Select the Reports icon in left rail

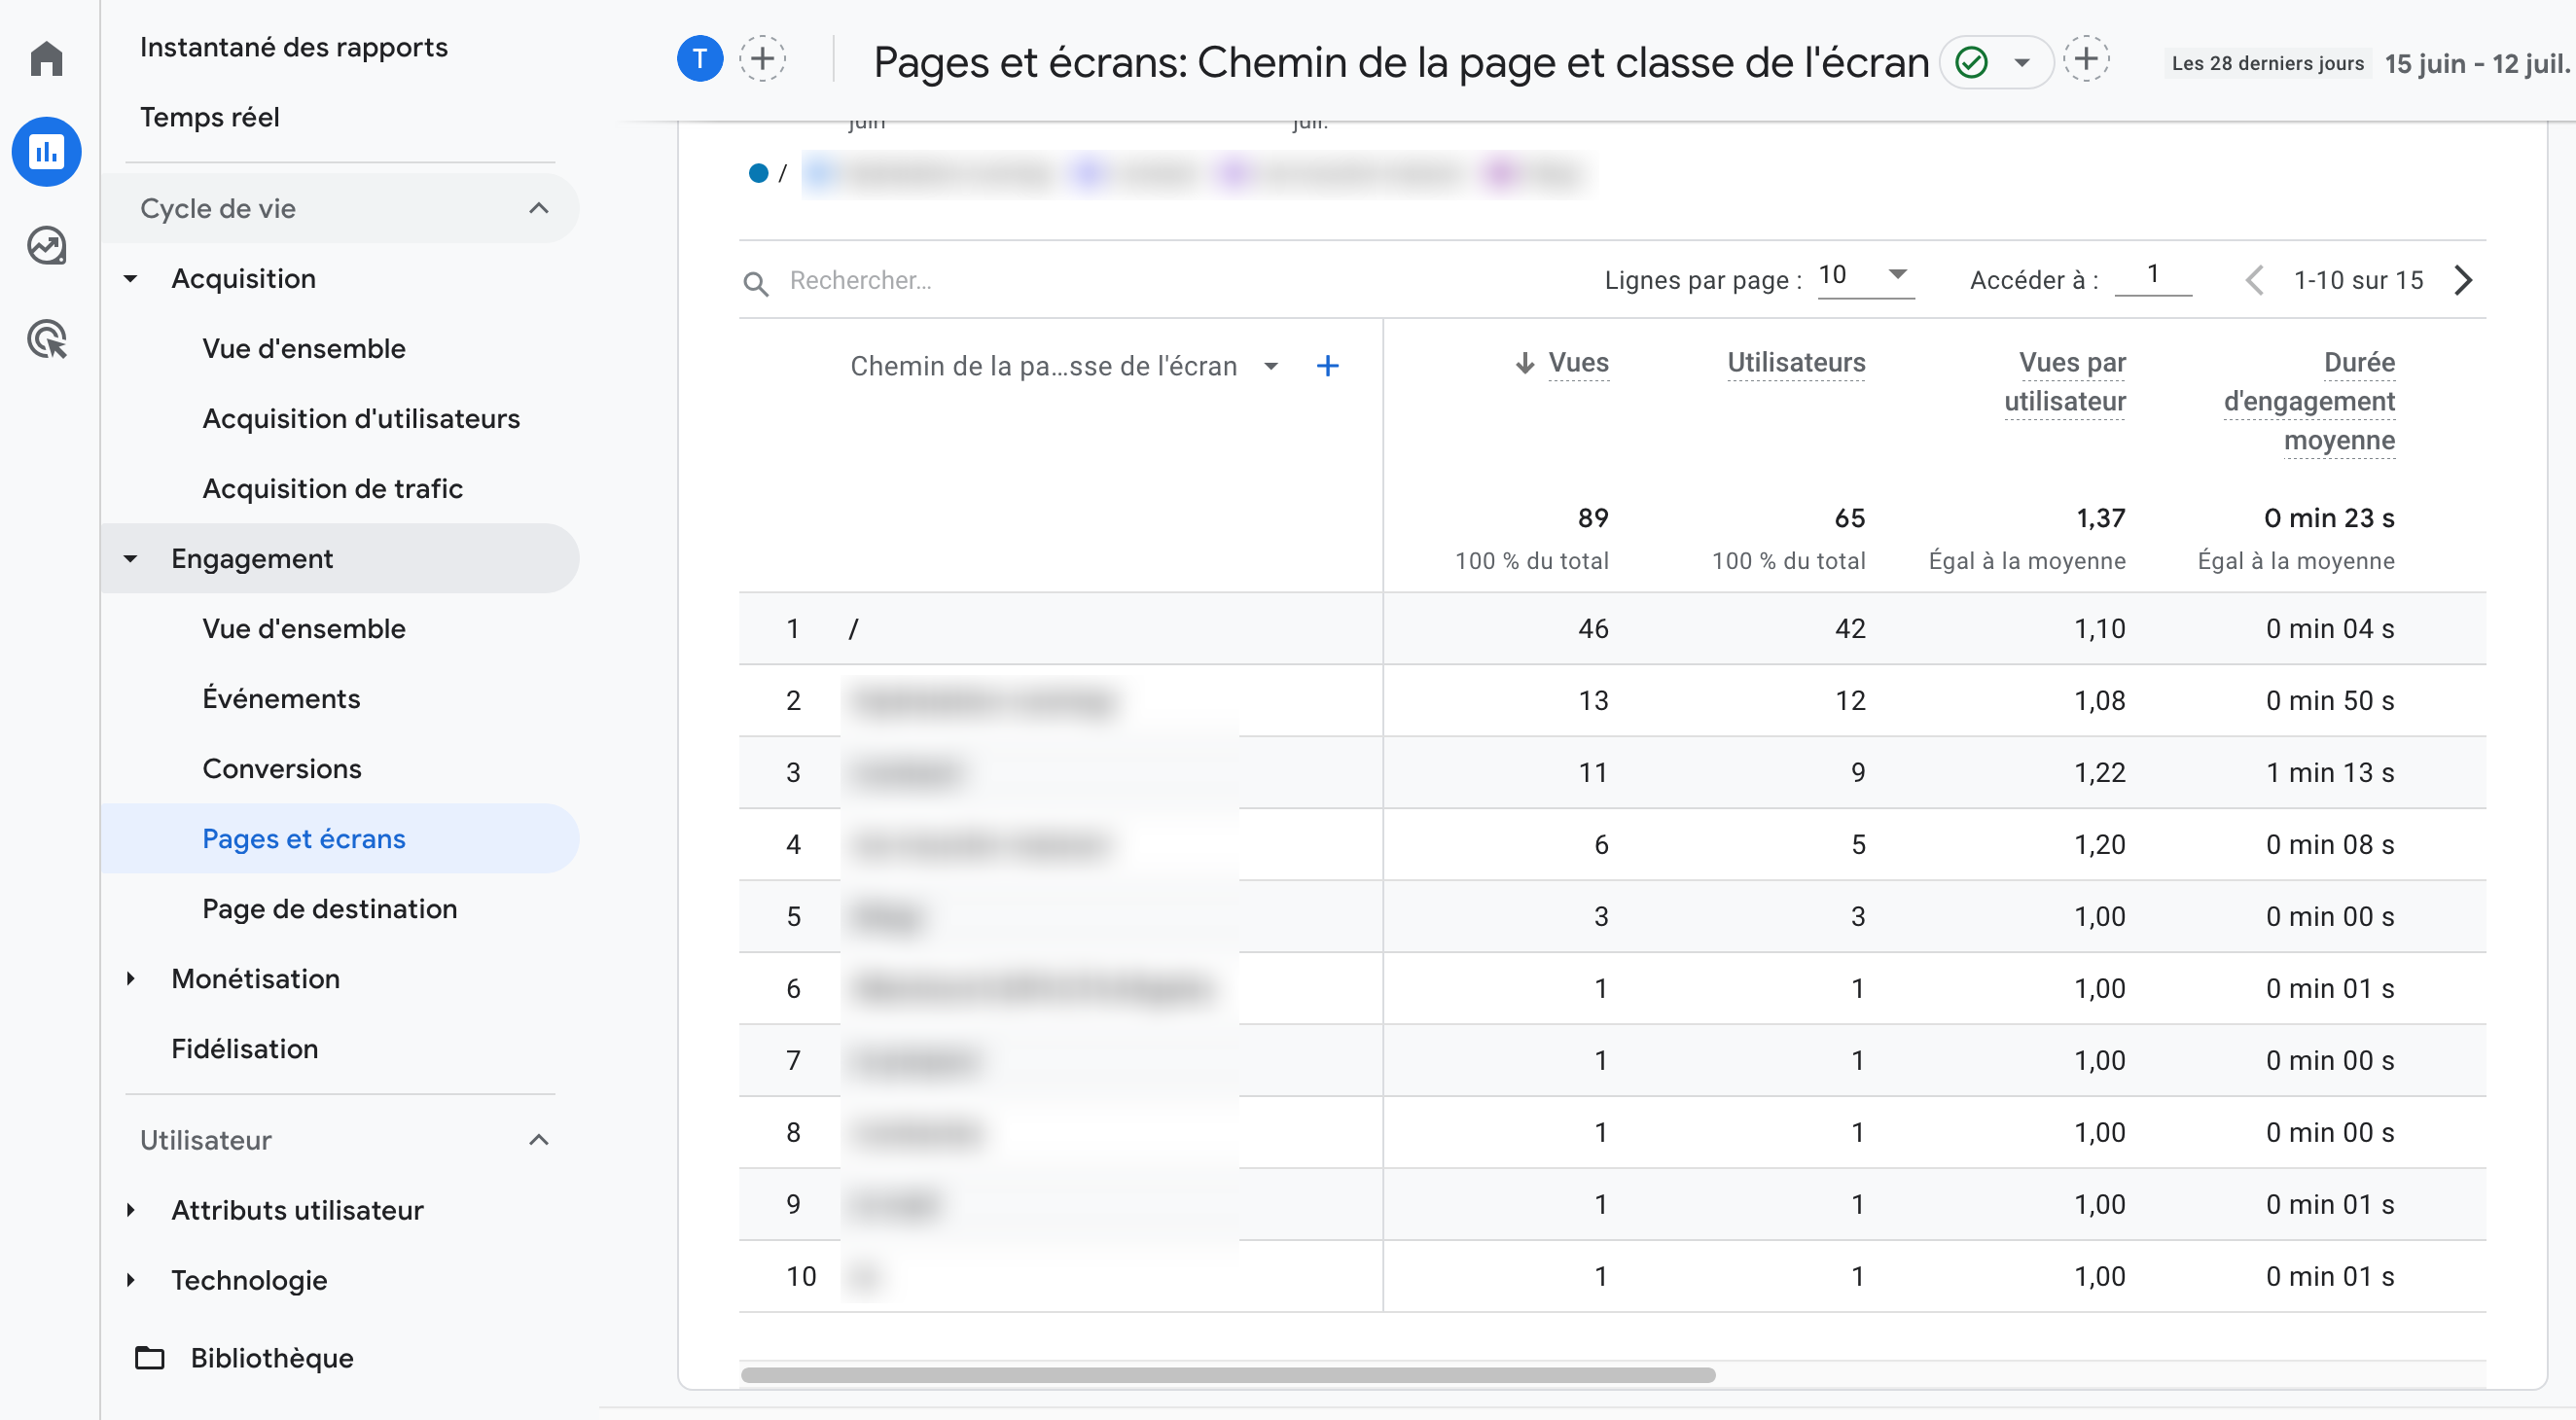pyautogui.click(x=47, y=151)
